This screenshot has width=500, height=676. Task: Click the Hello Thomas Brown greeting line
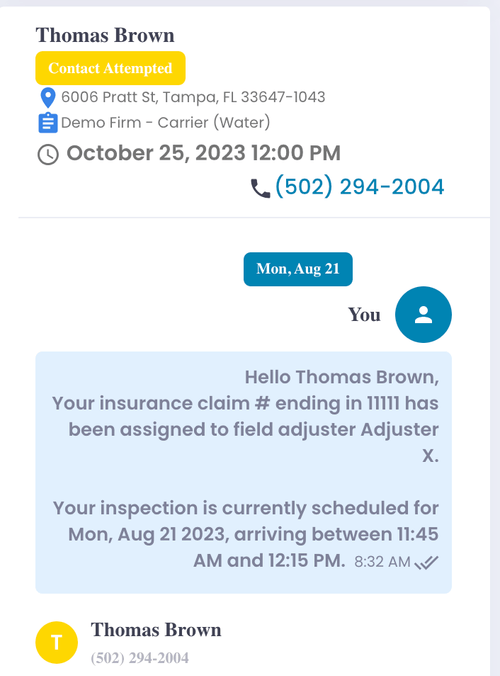(342, 377)
